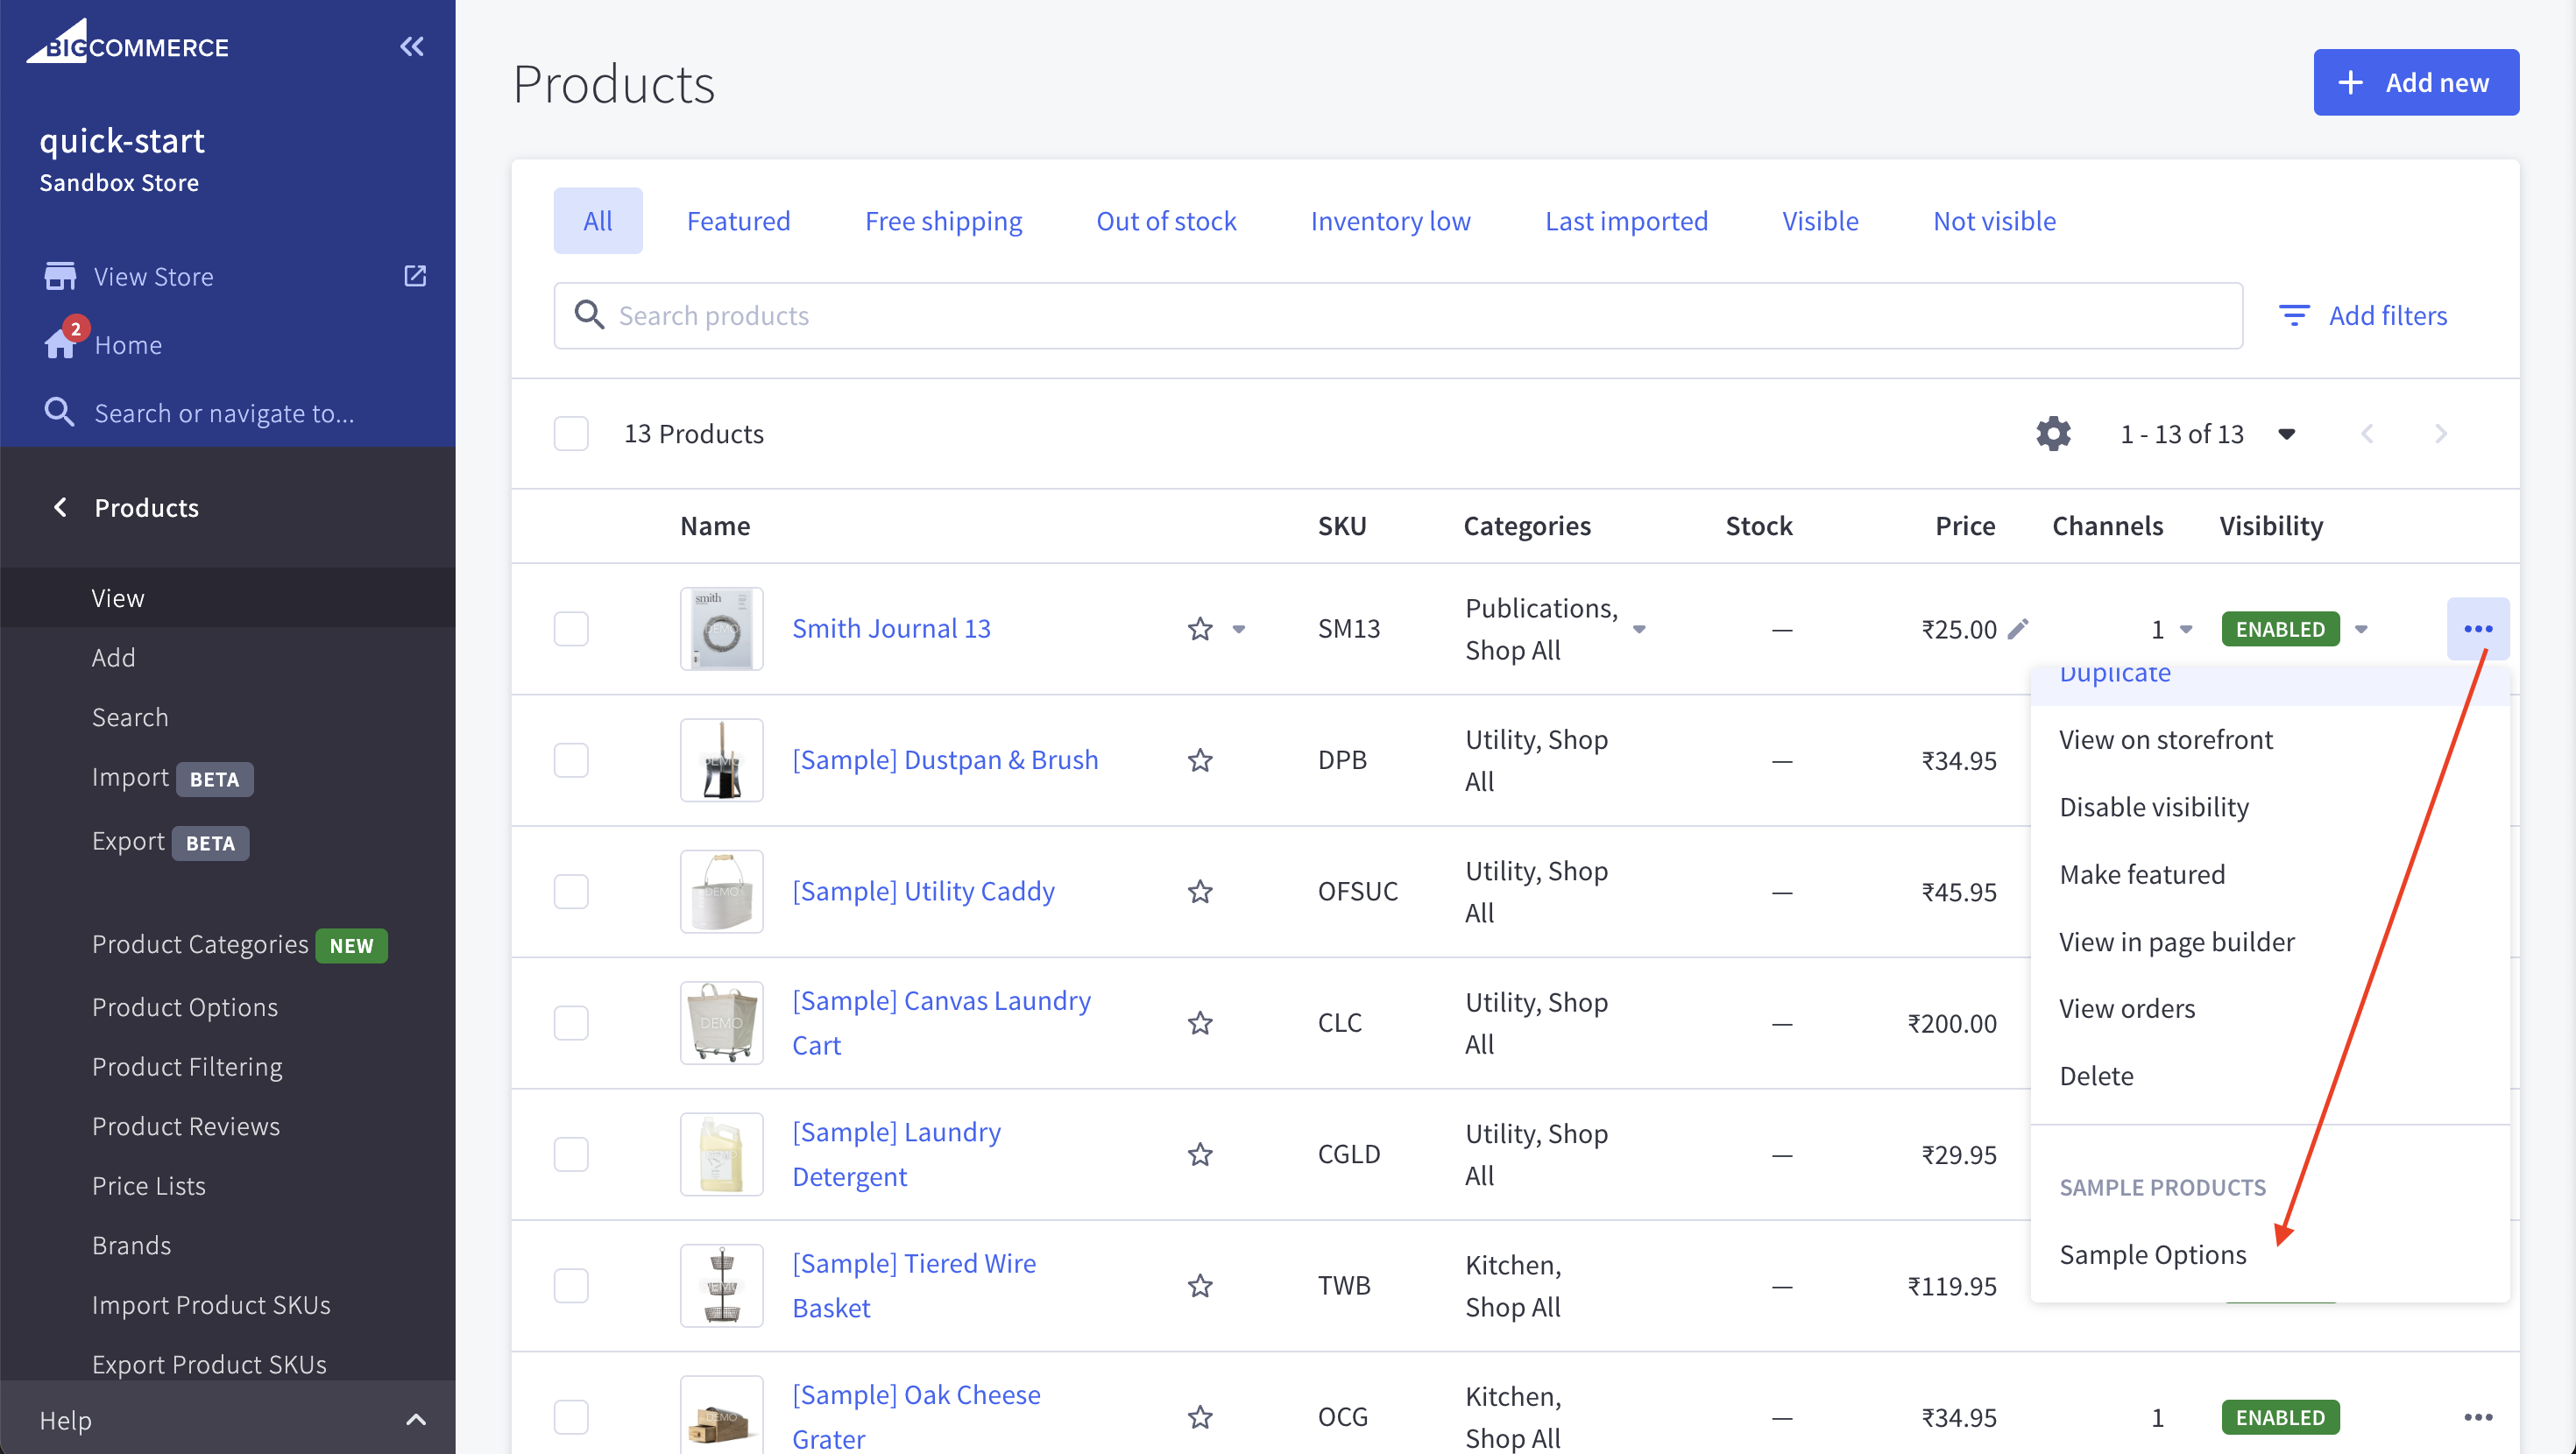This screenshot has height=1454, width=2576.
Task: Check the Canvas Laundry Cart row checkbox
Action: (x=571, y=1023)
